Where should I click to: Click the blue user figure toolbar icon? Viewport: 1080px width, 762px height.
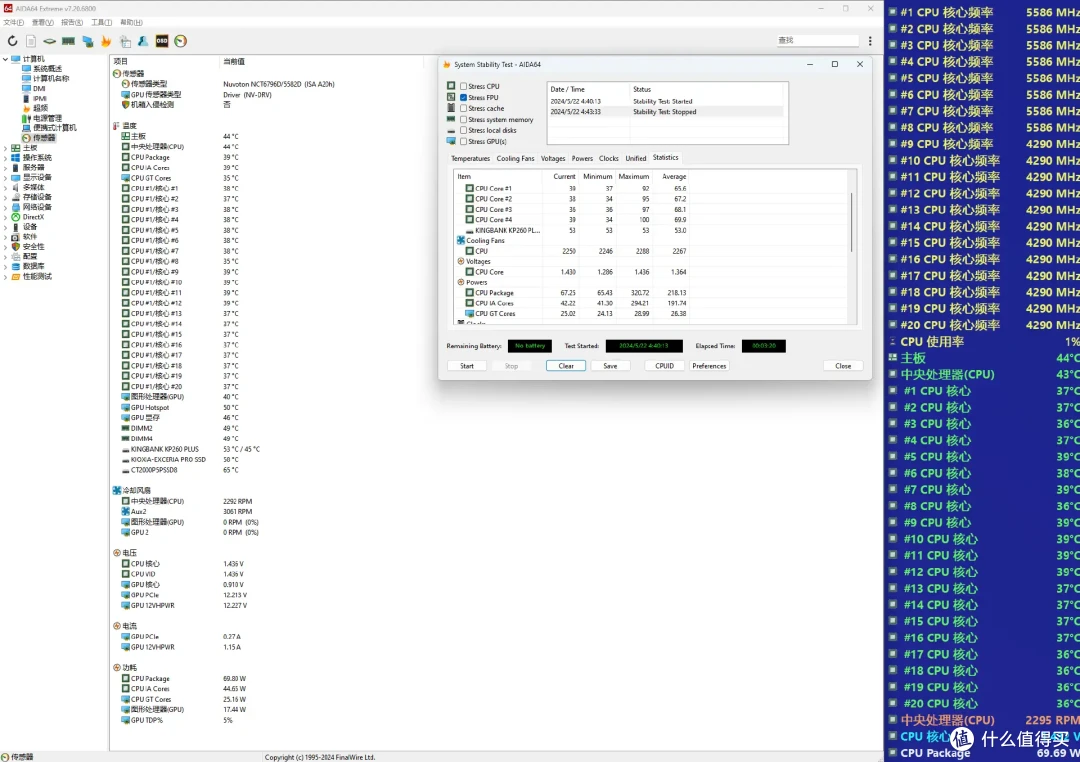click(143, 41)
